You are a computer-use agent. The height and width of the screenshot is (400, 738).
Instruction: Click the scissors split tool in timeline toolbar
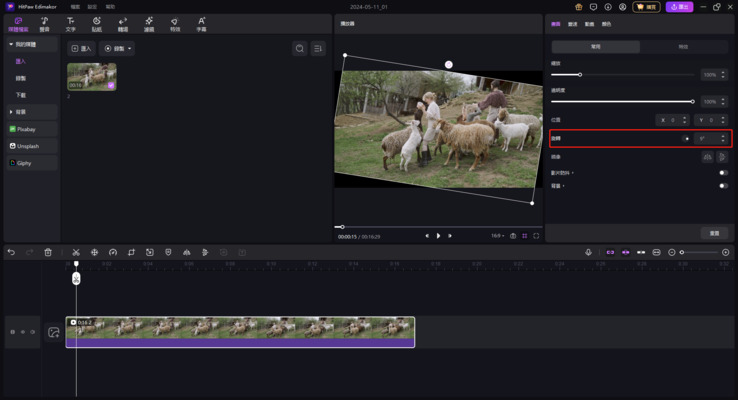75,252
